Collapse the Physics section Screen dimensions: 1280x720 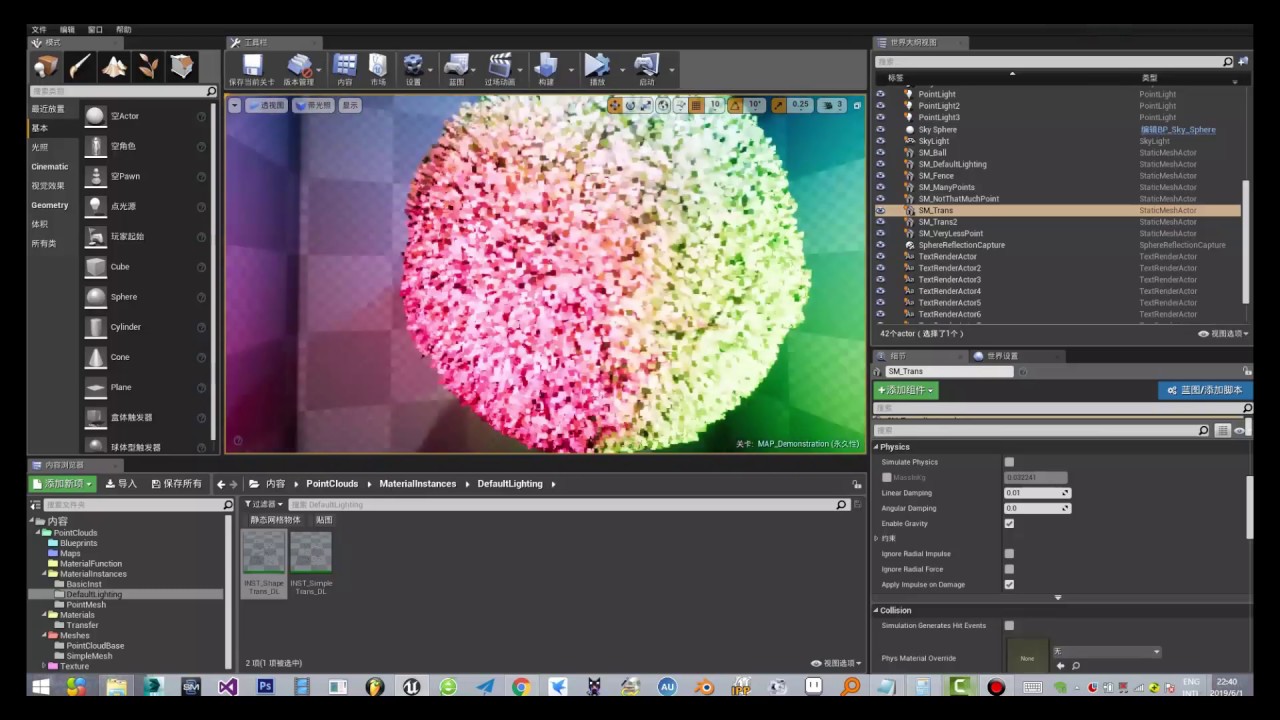[876, 447]
